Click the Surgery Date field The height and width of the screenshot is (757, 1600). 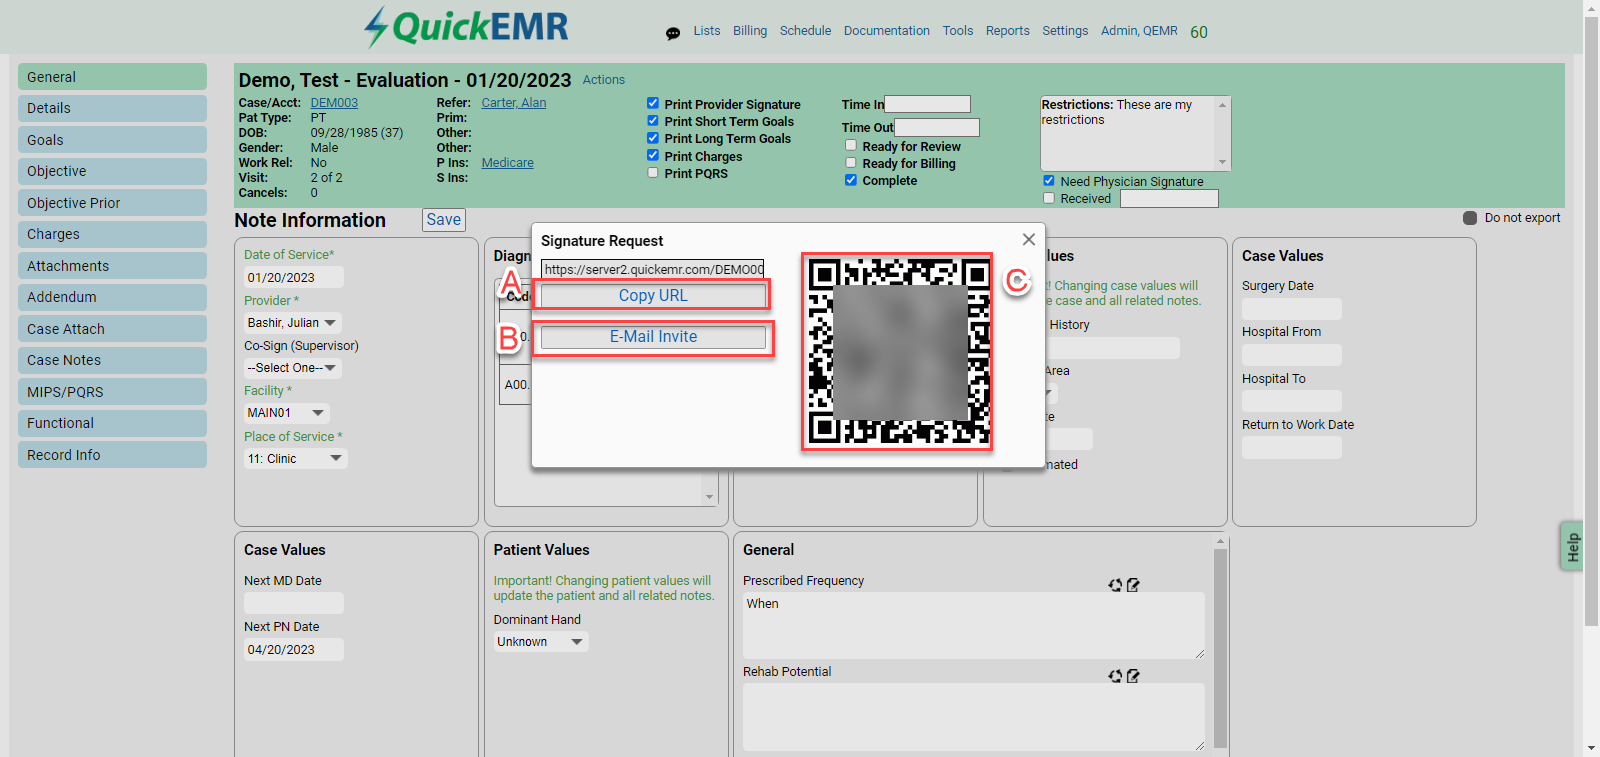pos(1292,309)
